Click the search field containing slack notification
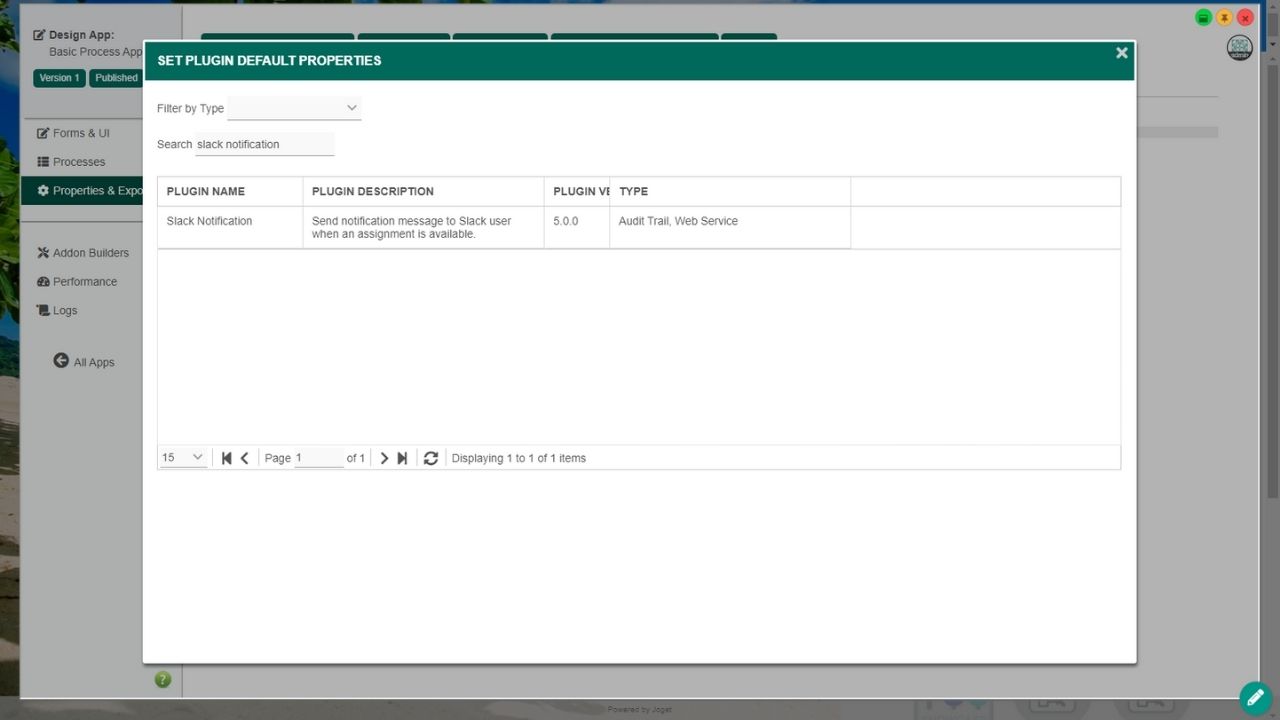This screenshot has width=1280, height=720. 264,144
